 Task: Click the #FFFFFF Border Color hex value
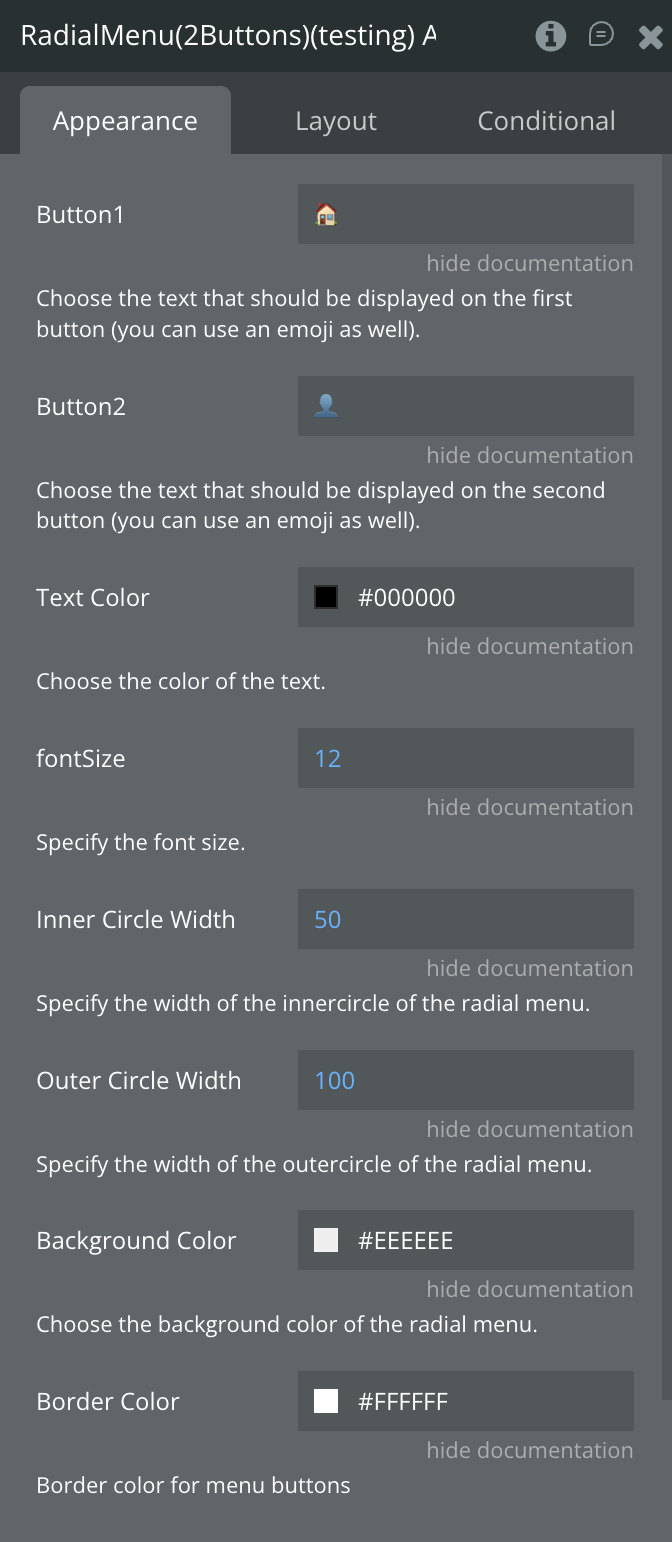[403, 1401]
